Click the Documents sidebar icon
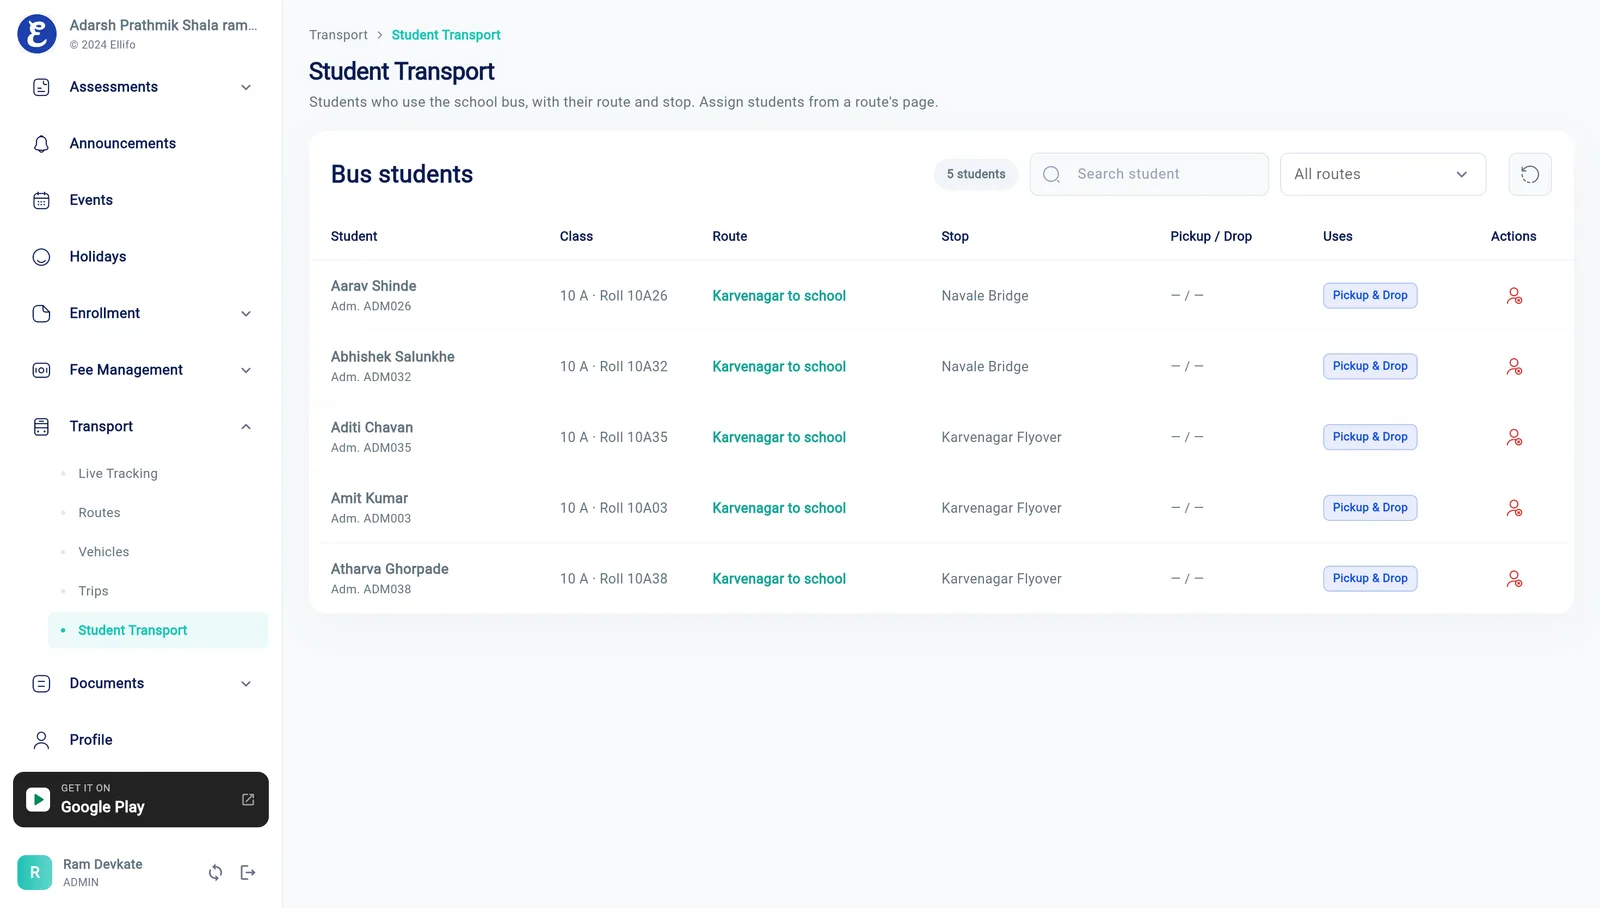This screenshot has width=1600, height=908. point(41,684)
